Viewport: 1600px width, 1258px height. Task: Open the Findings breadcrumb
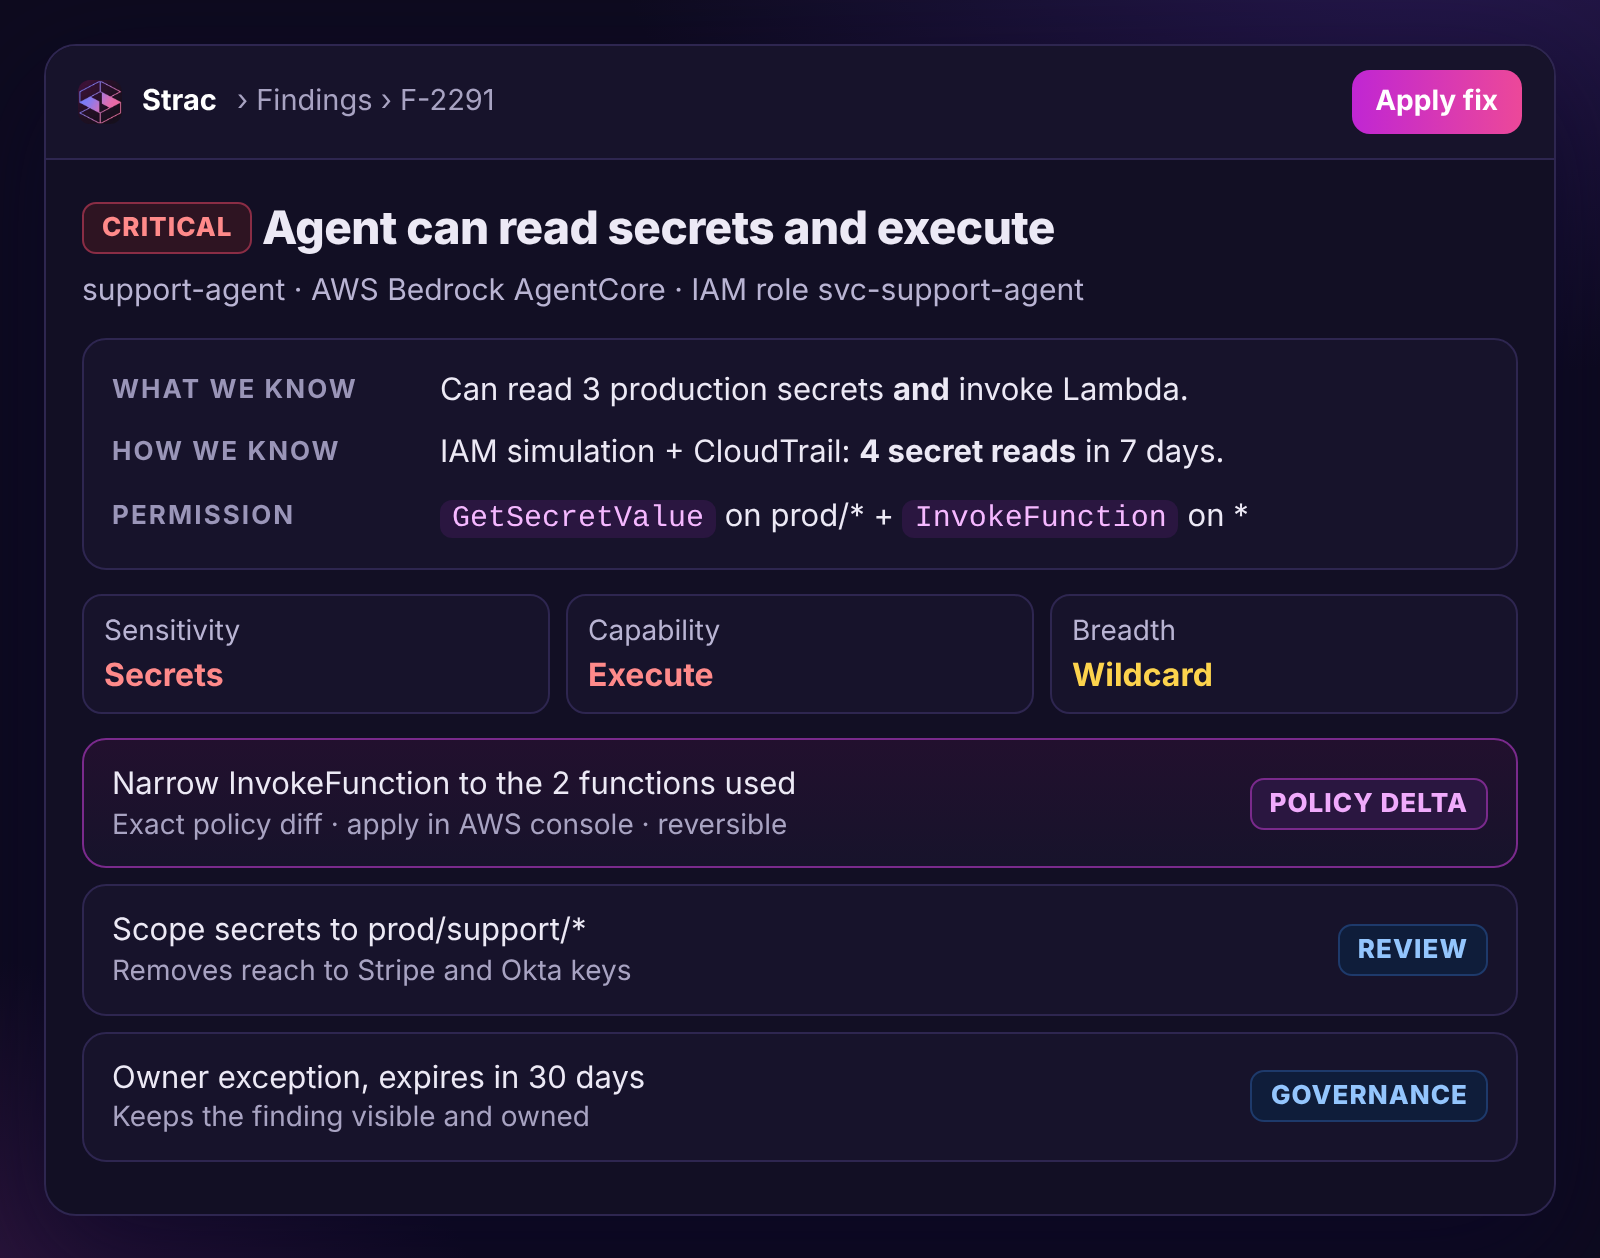pos(314,100)
